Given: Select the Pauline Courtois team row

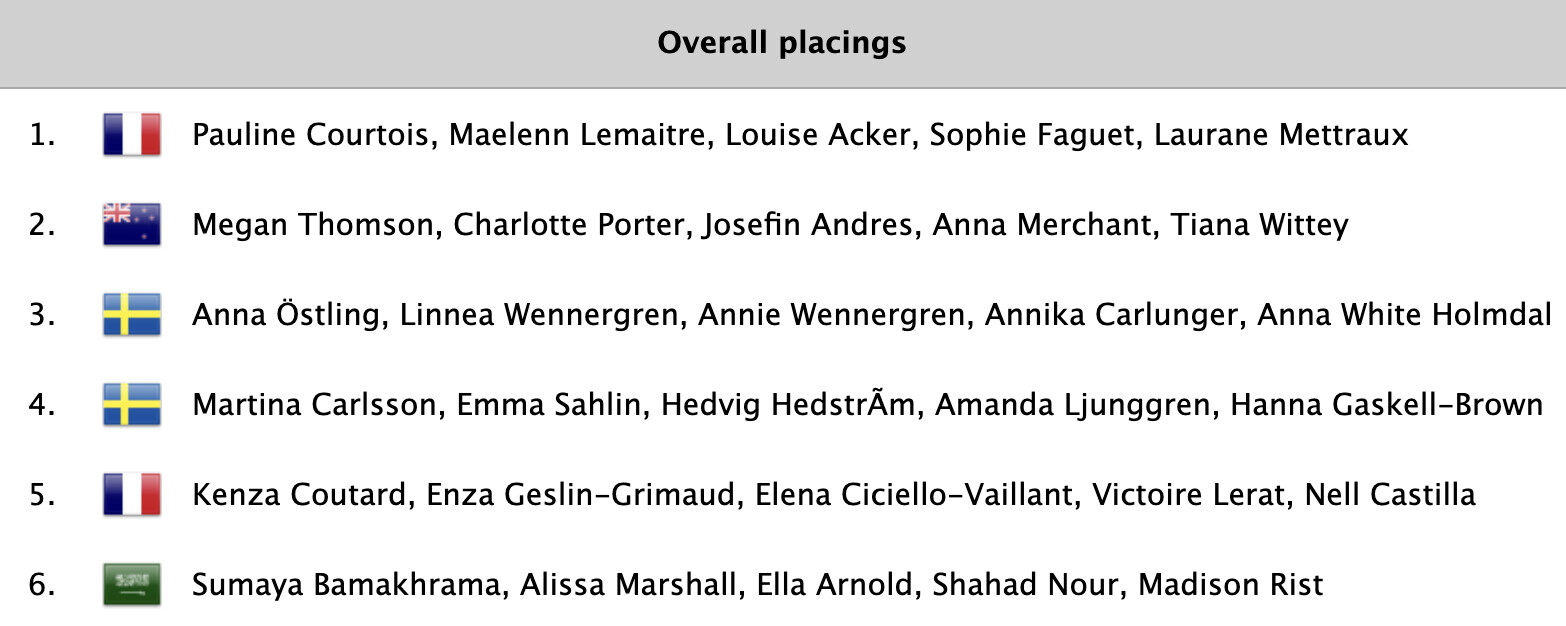Looking at the screenshot, I should tap(798, 135).
